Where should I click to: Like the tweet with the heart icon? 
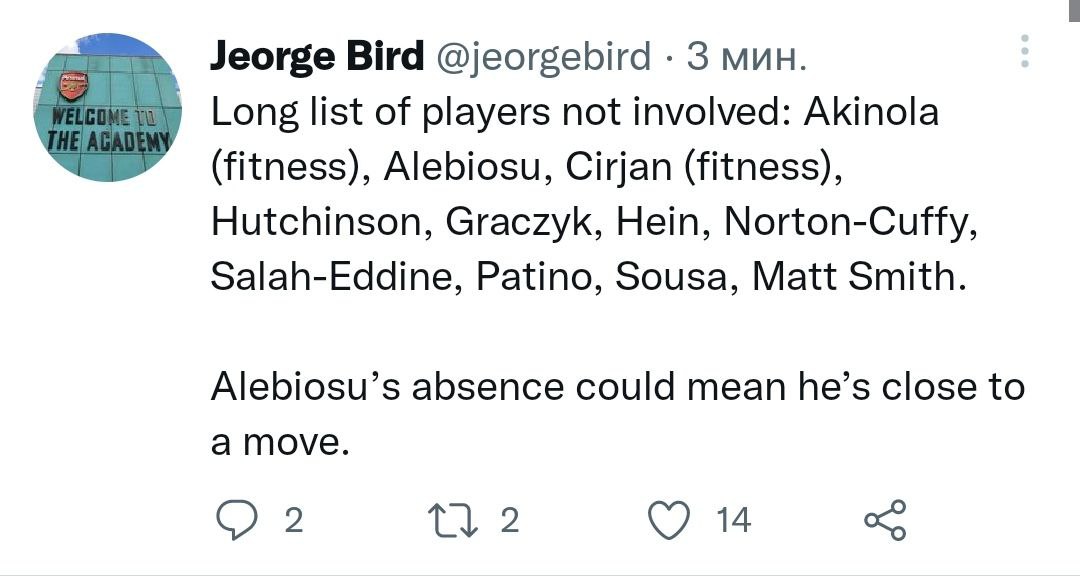click(x=670, y=520)
